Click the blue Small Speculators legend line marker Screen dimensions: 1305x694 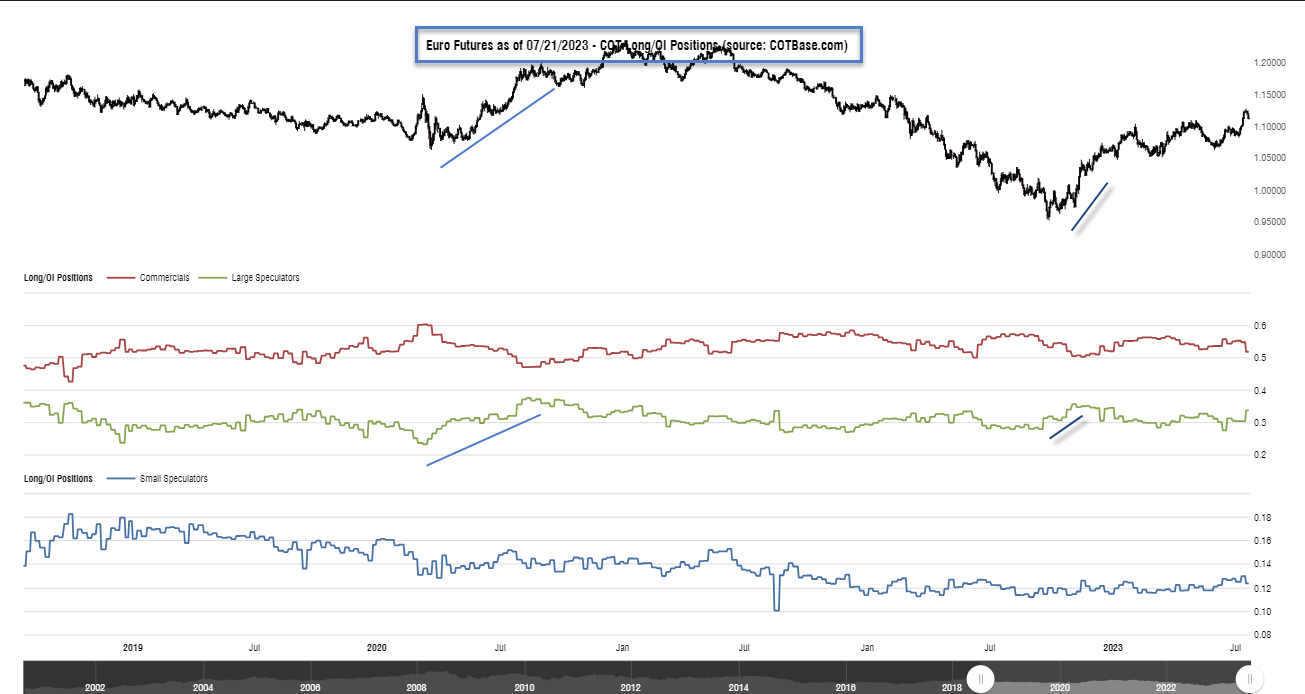120,479
